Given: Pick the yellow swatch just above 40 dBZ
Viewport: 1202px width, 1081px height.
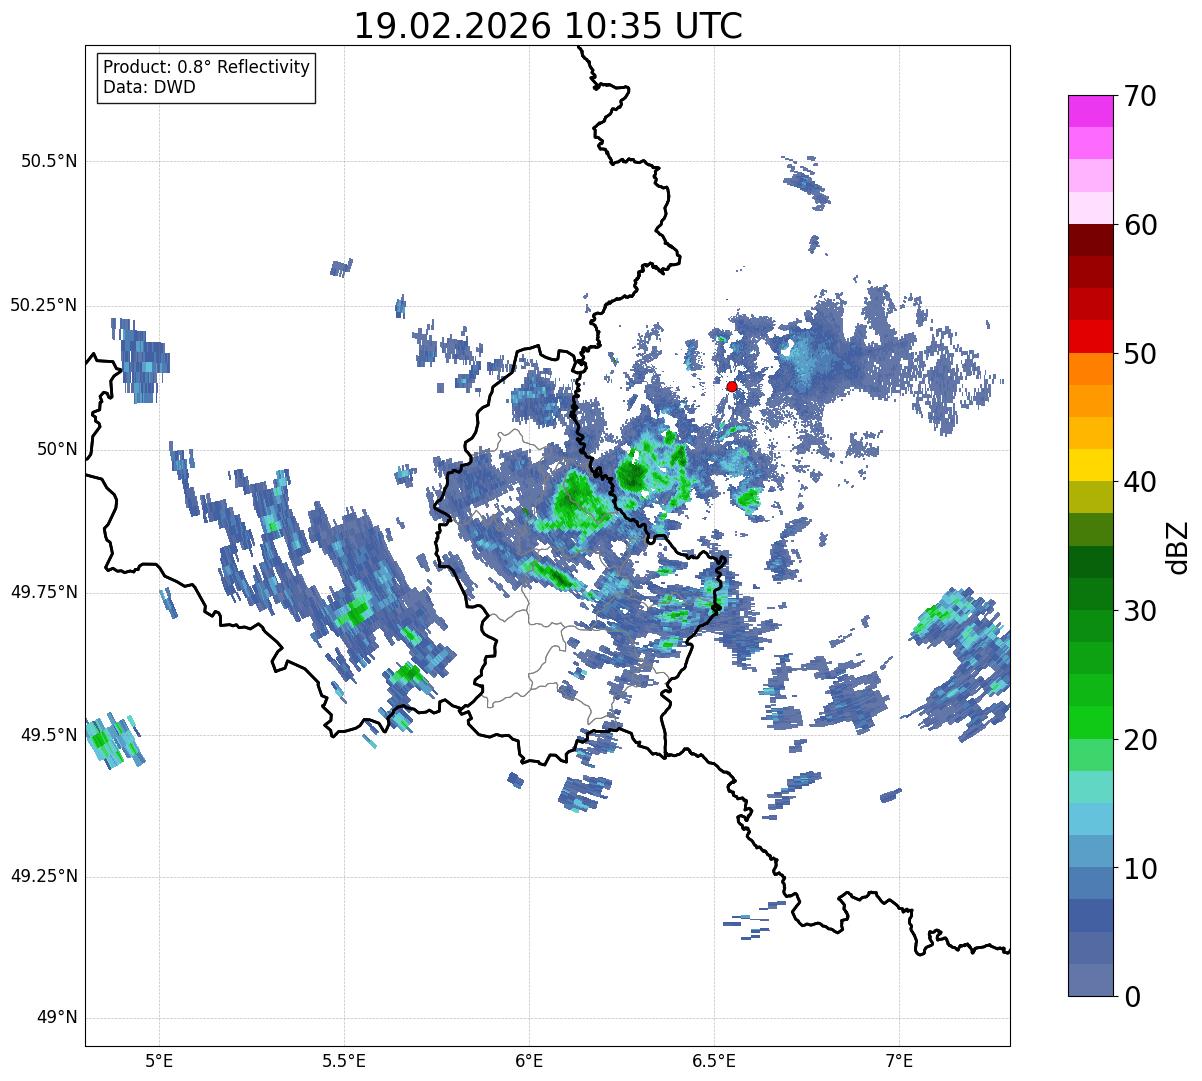Looking at the screenshot, I should 1090,466.
